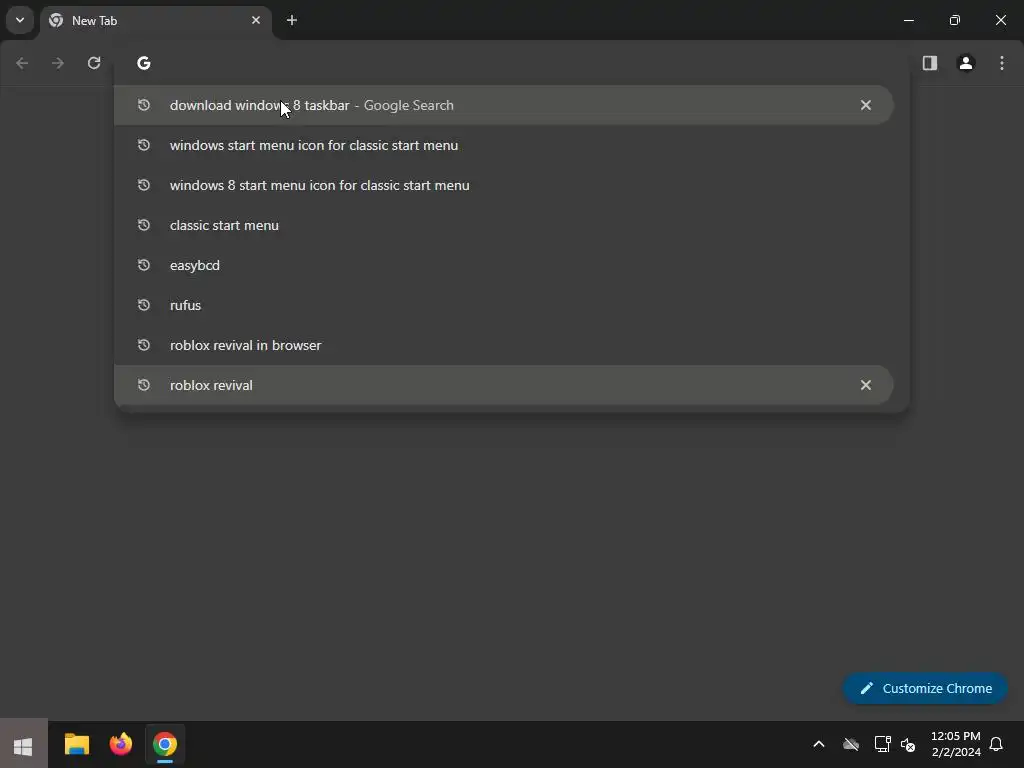Restore down the Chrome window

click(955, 20)
